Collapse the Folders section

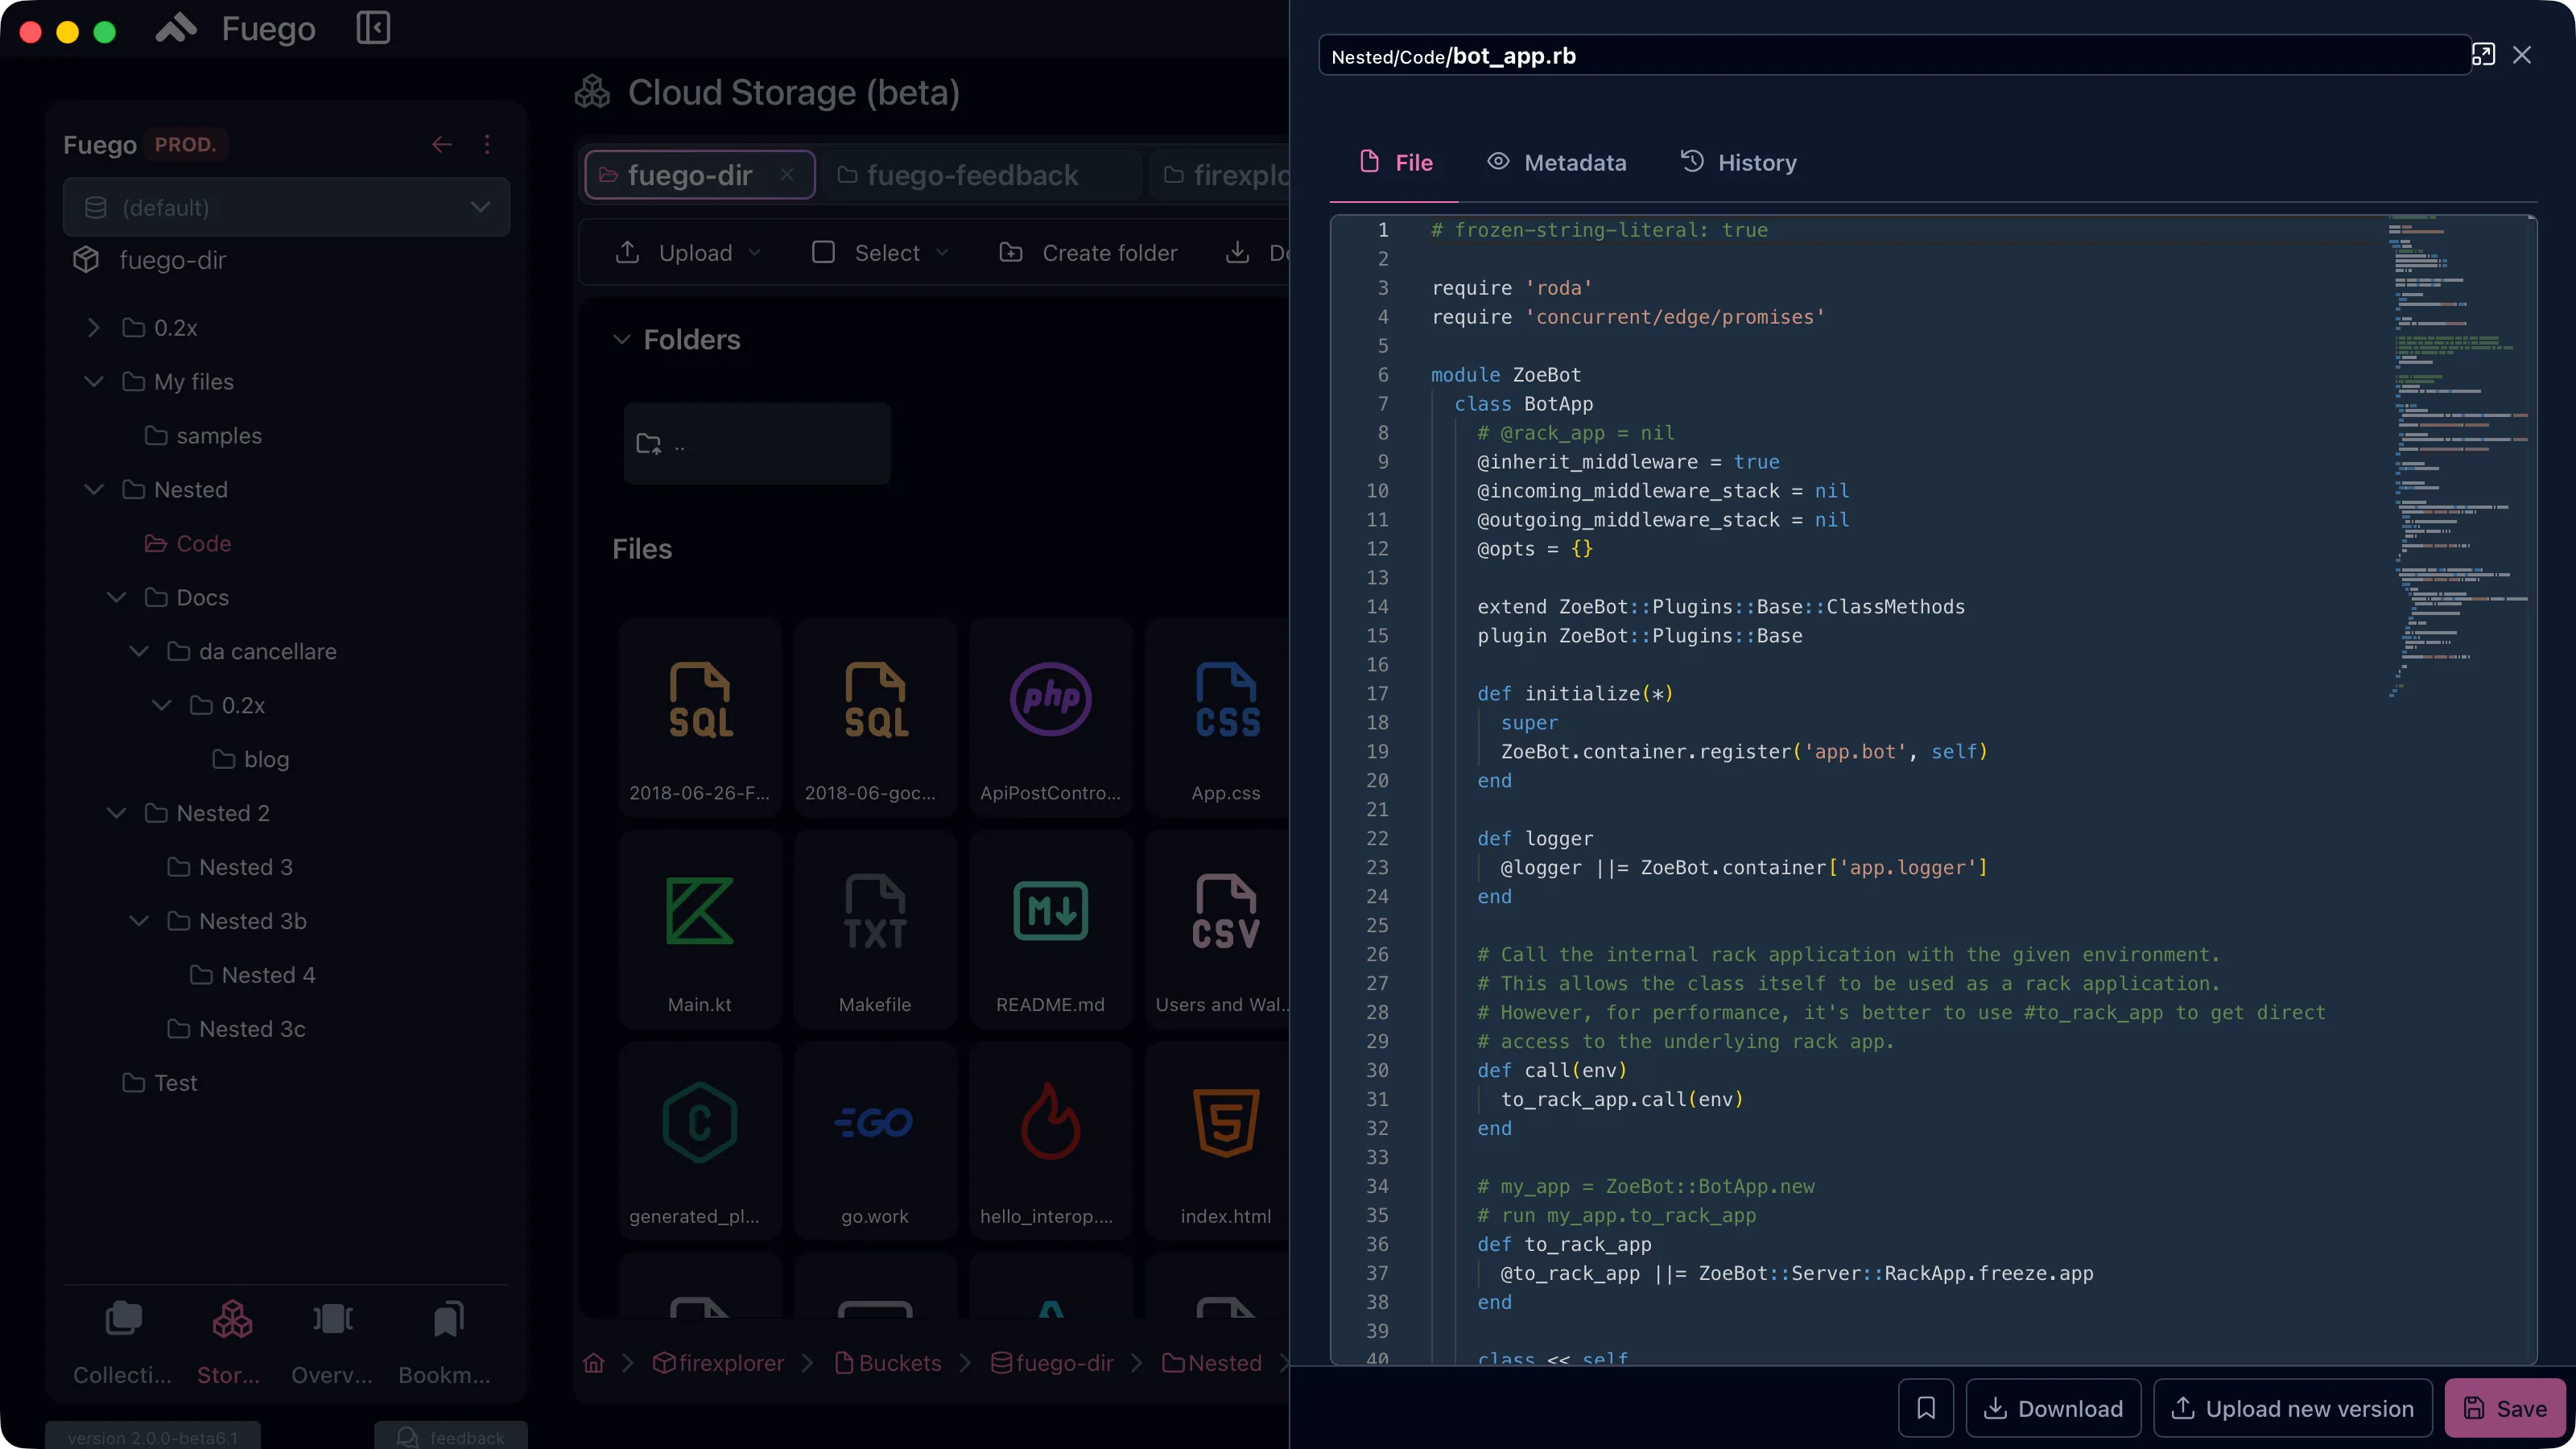click(x=621, y=340)
